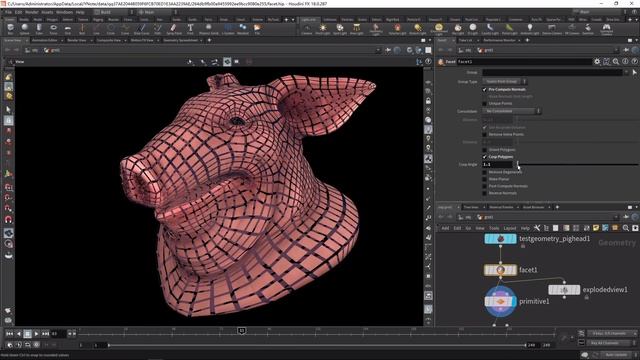640x360 pixels.
Task: Select the Metaball shelf tool
Action: pos(243,29)
